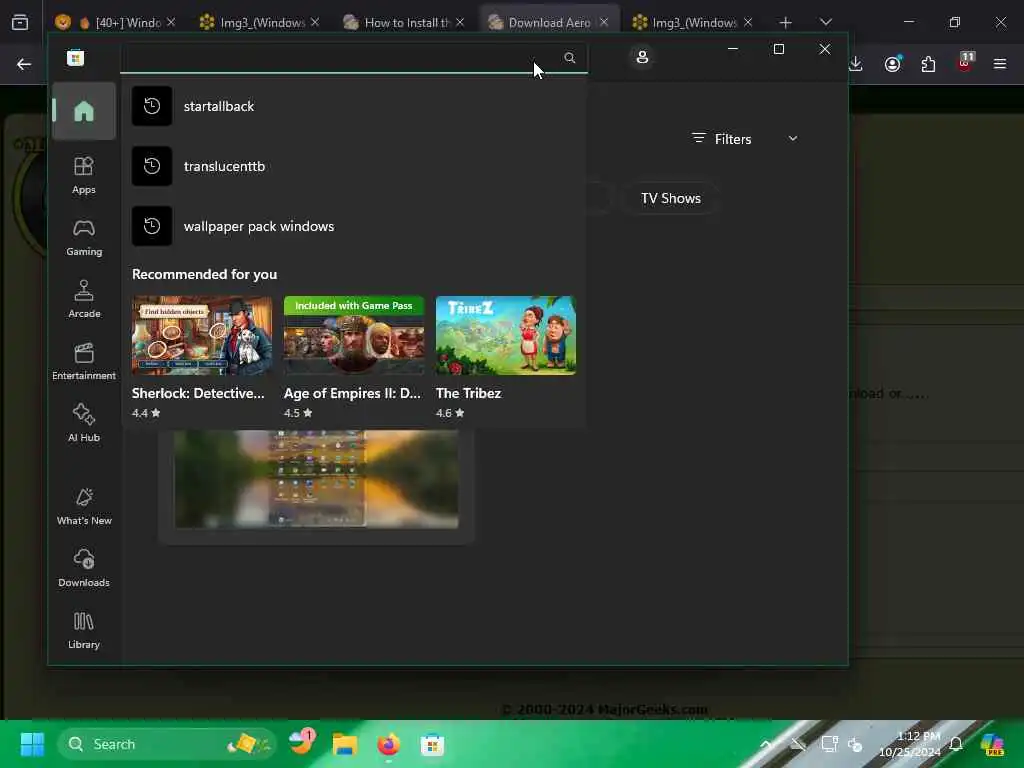The image size is (1024, 768).
Task: Click history icon beside startallback
Action: [152, 106]
